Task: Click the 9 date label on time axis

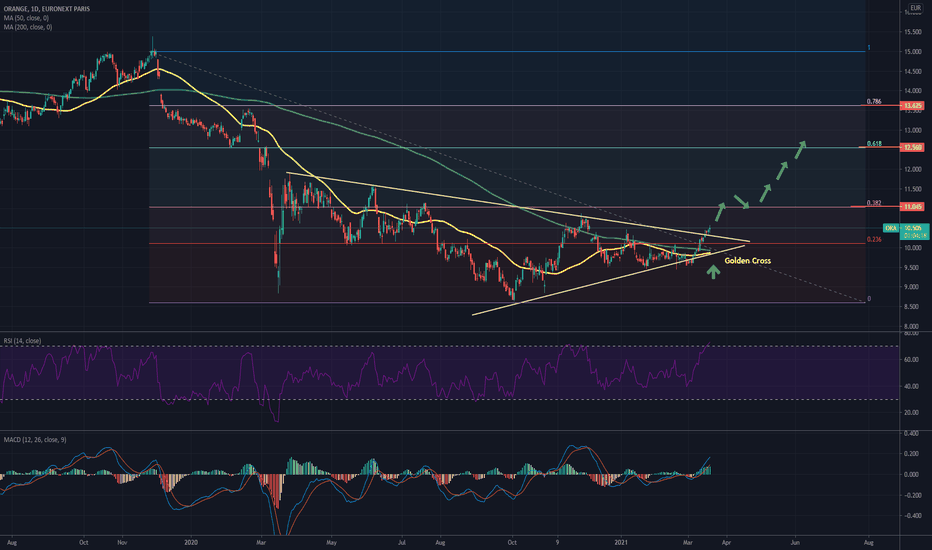Action: coord(558,542)
